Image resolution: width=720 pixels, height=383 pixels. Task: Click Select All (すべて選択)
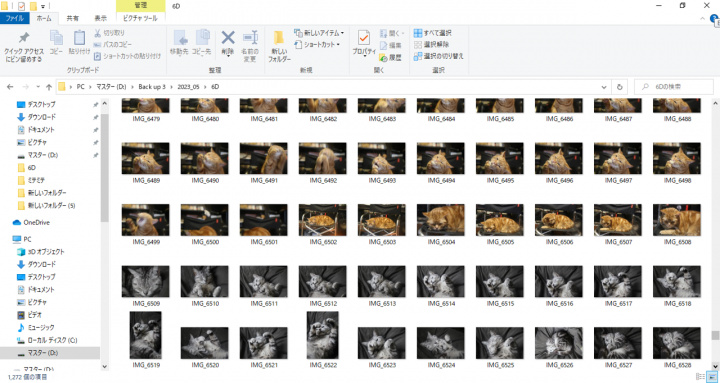433,33
